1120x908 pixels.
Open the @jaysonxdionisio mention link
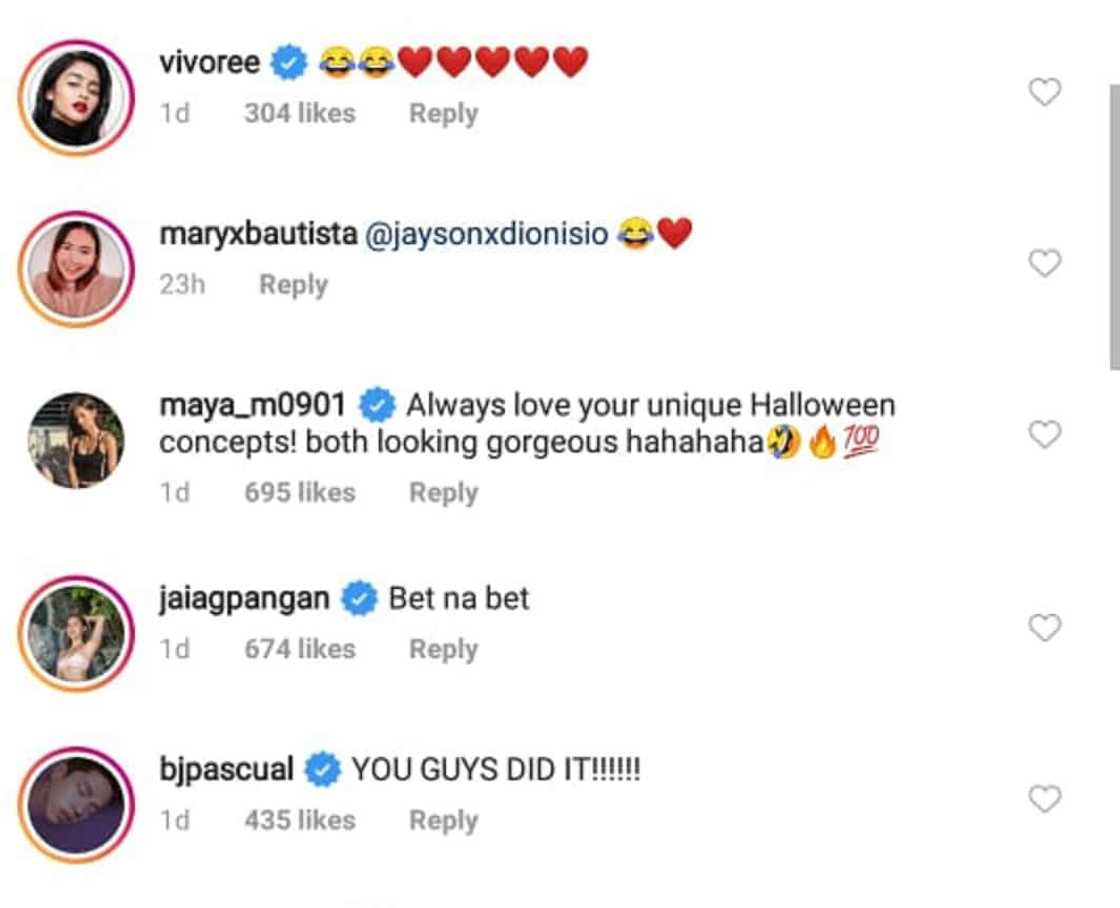487,234
